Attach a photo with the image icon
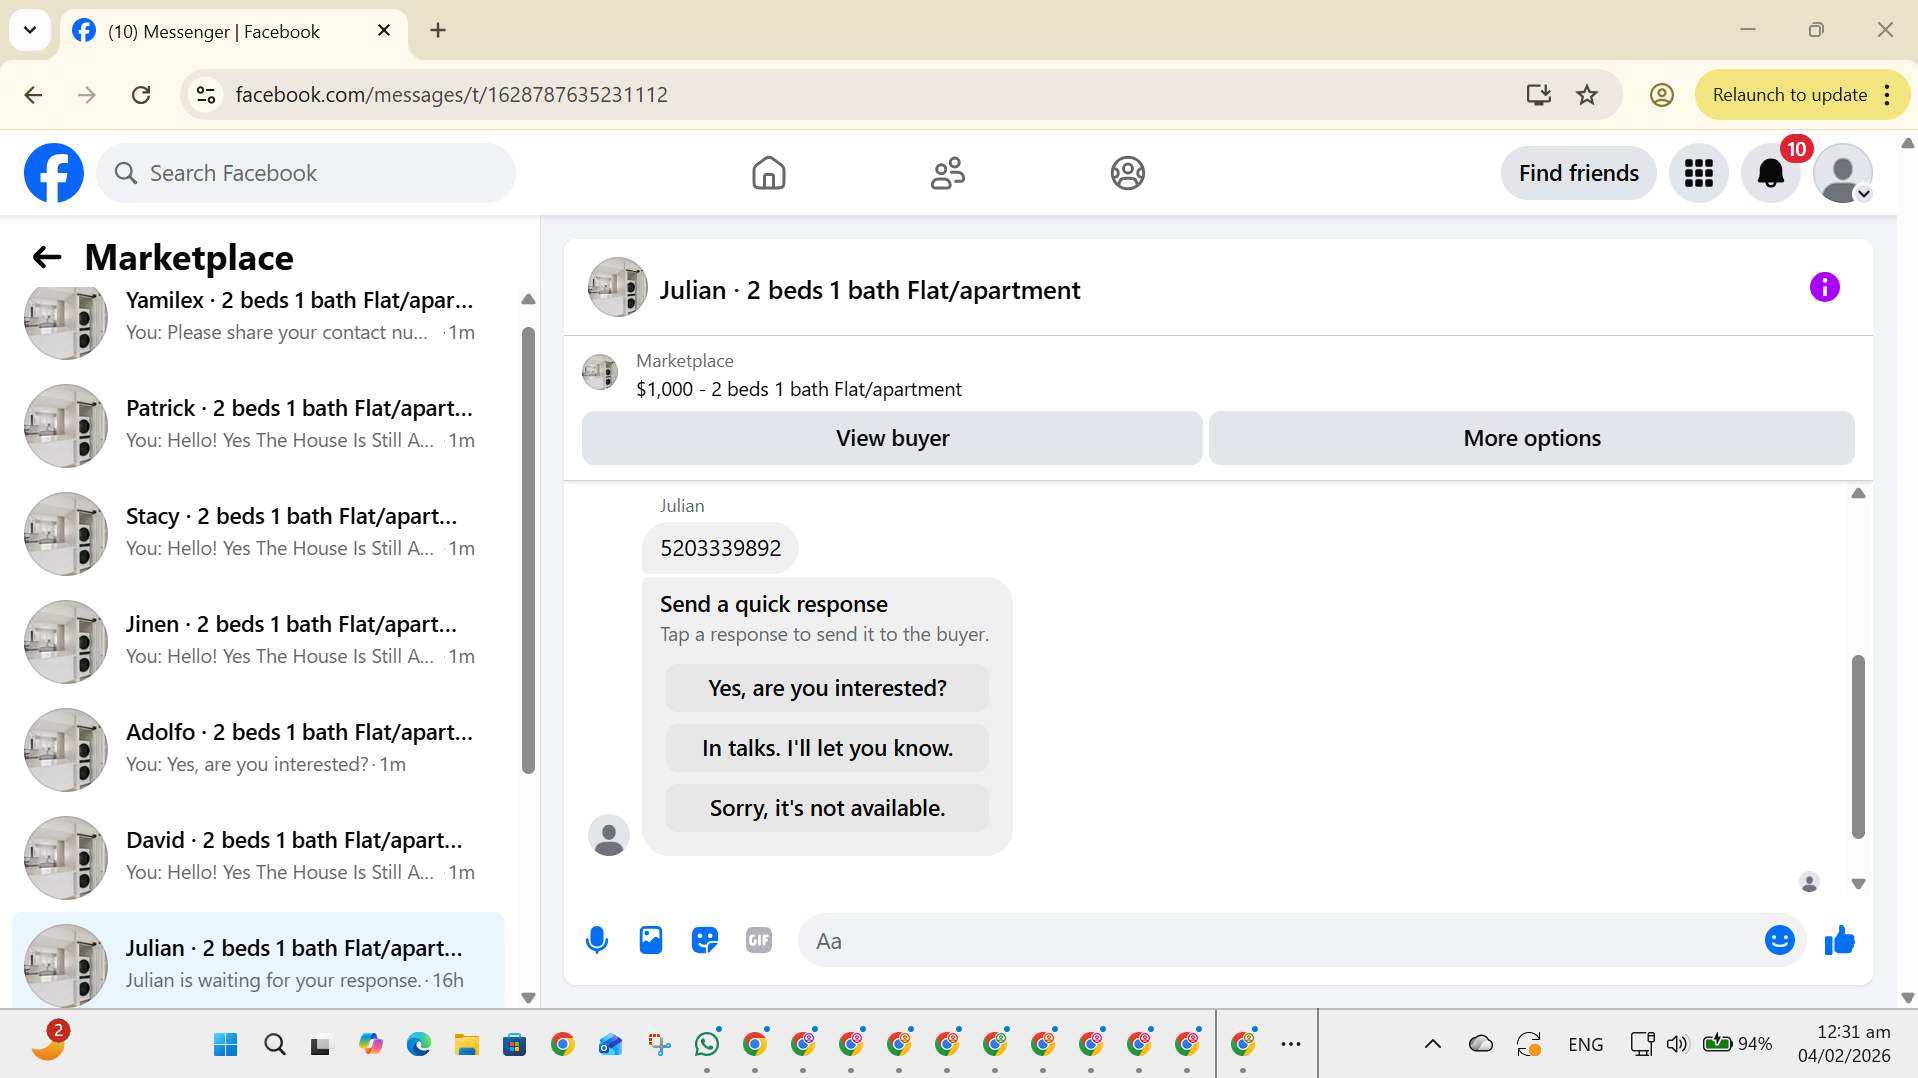 [651, 940]
